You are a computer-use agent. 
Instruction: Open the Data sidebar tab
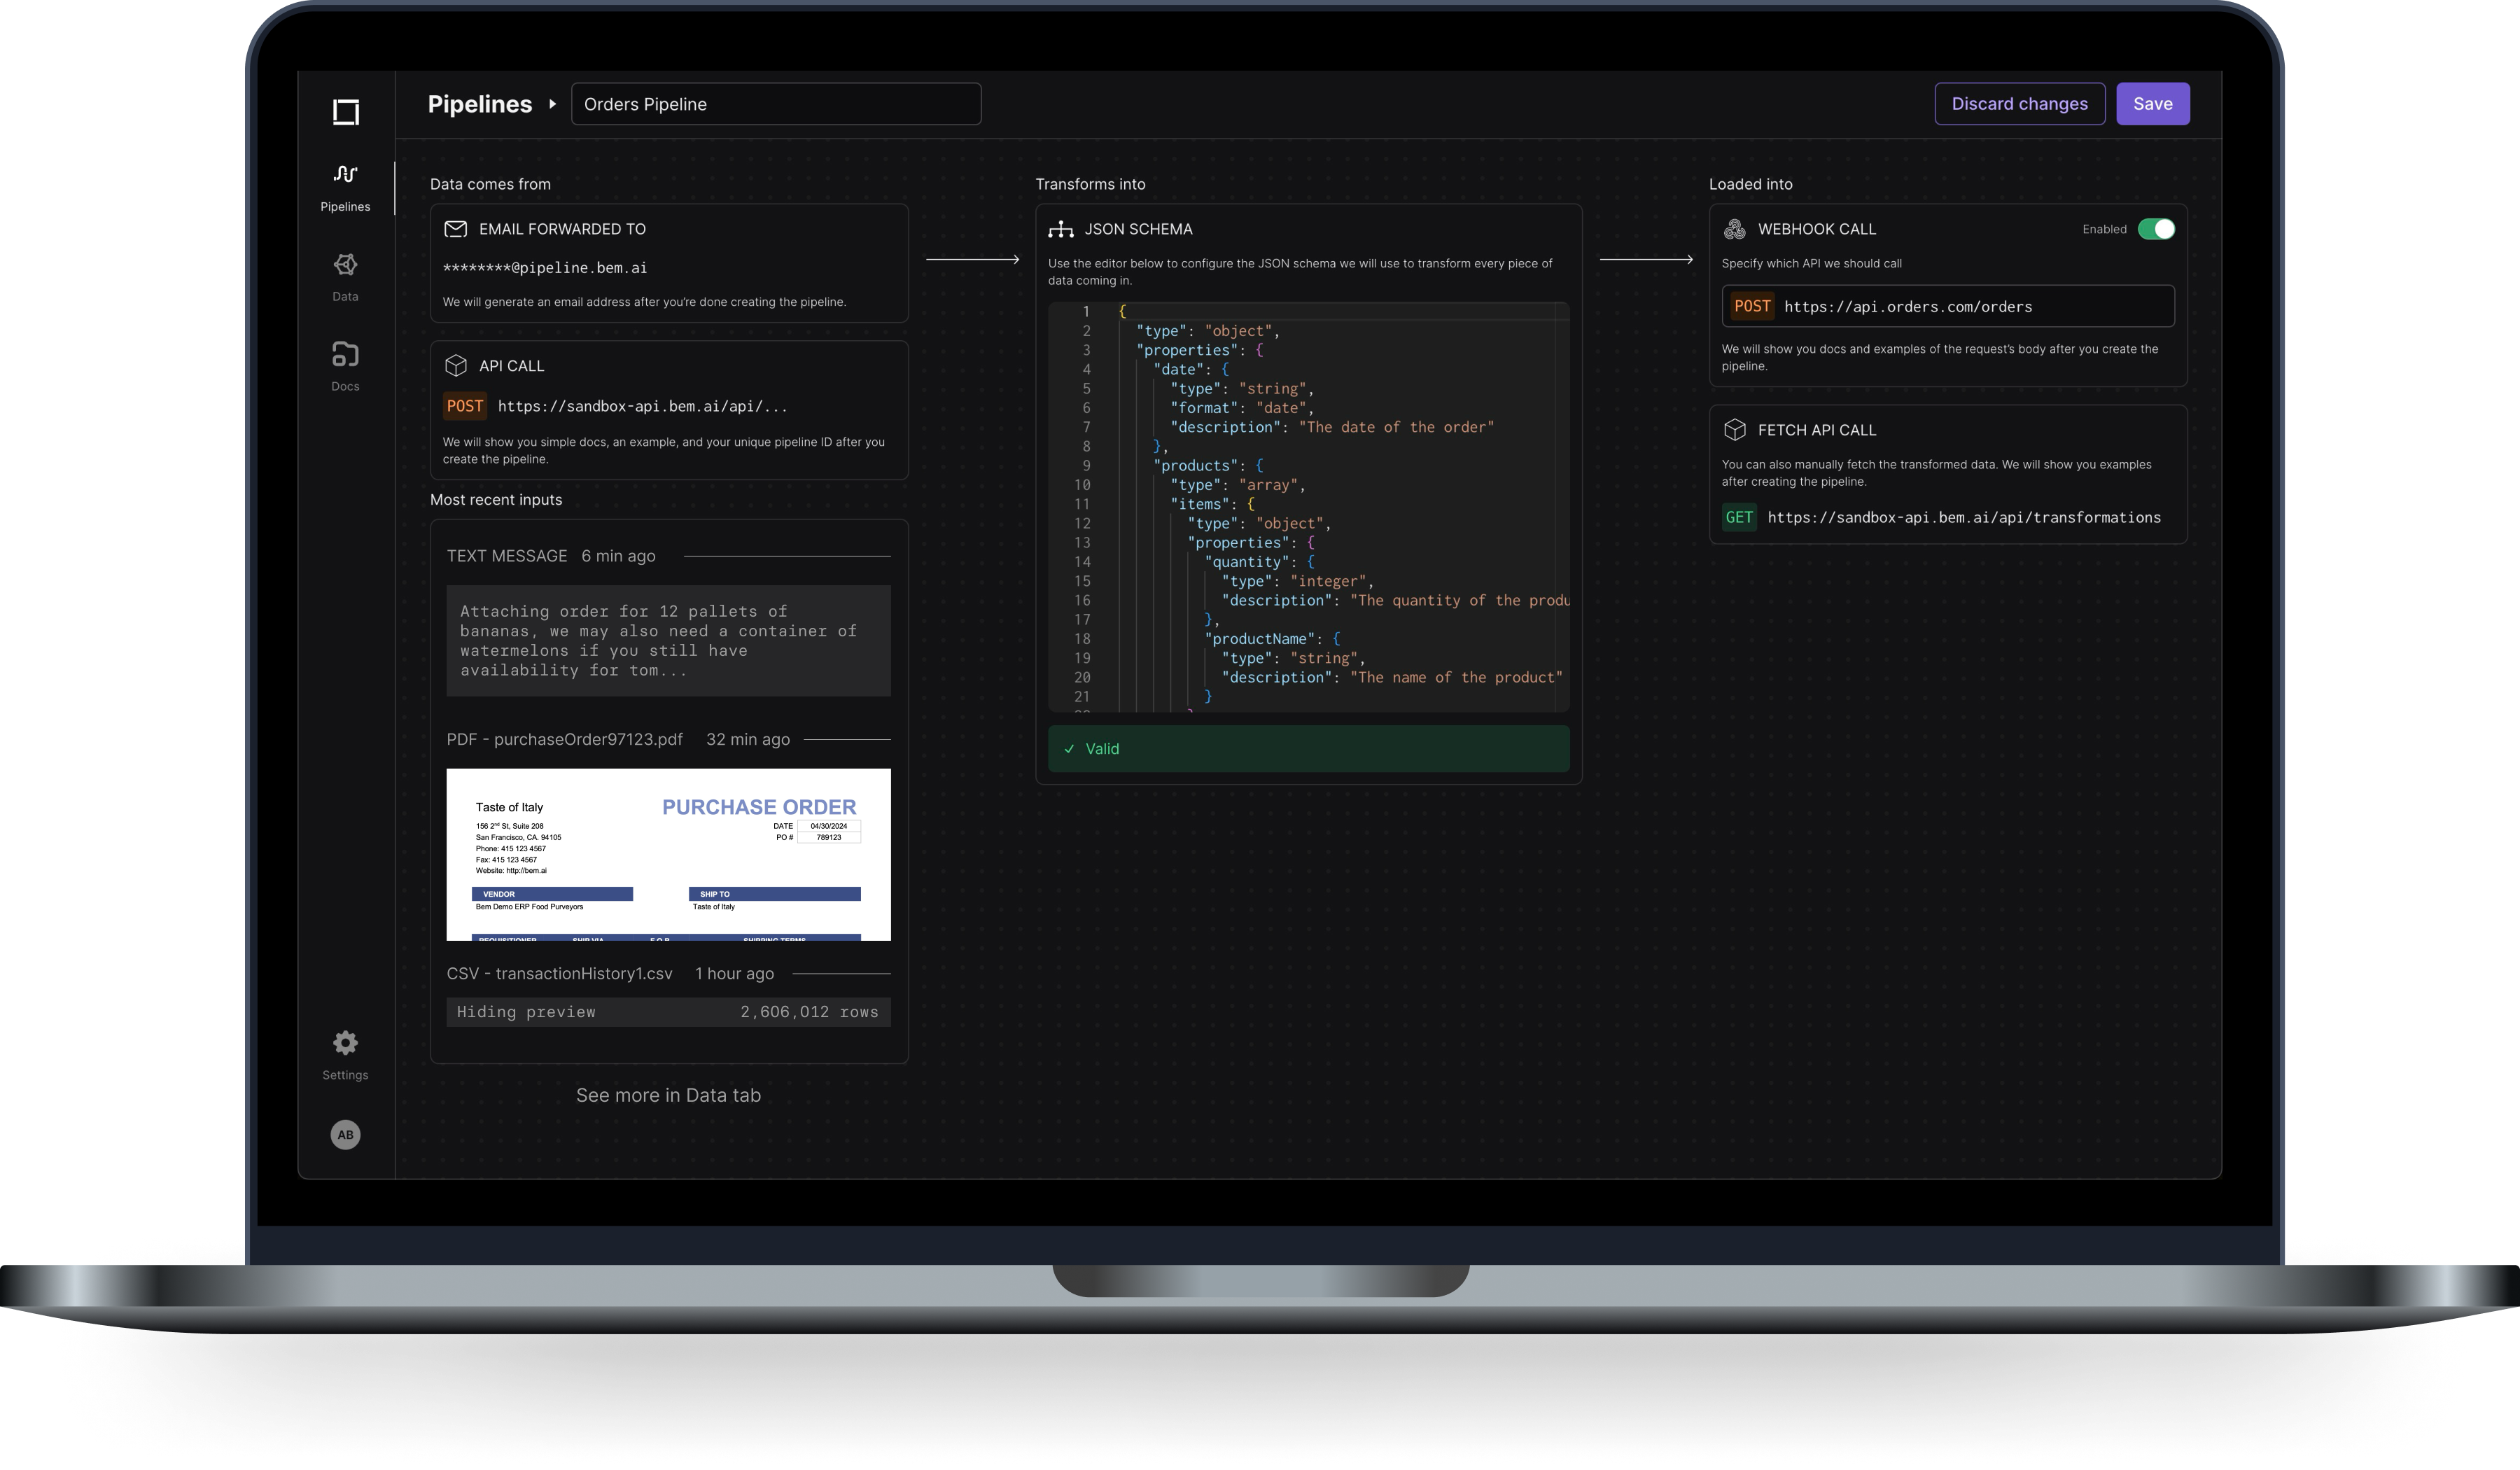(345, 276)
